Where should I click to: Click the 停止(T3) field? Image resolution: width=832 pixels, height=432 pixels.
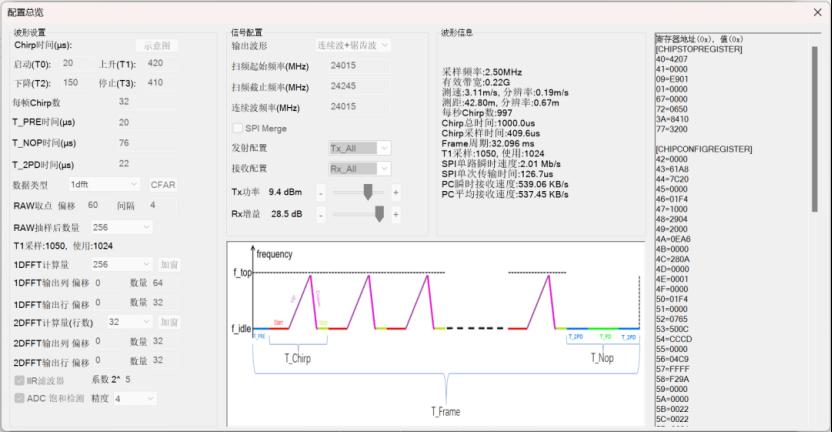162,83
